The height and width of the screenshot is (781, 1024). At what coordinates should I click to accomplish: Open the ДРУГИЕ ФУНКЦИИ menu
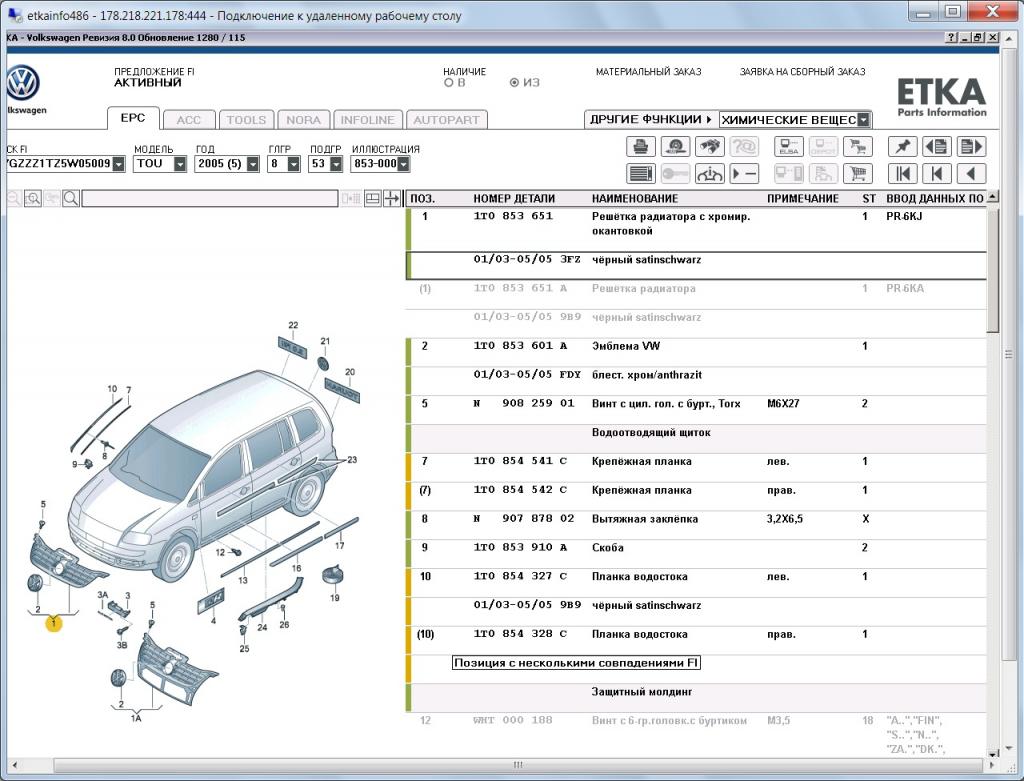pos(650,120)
